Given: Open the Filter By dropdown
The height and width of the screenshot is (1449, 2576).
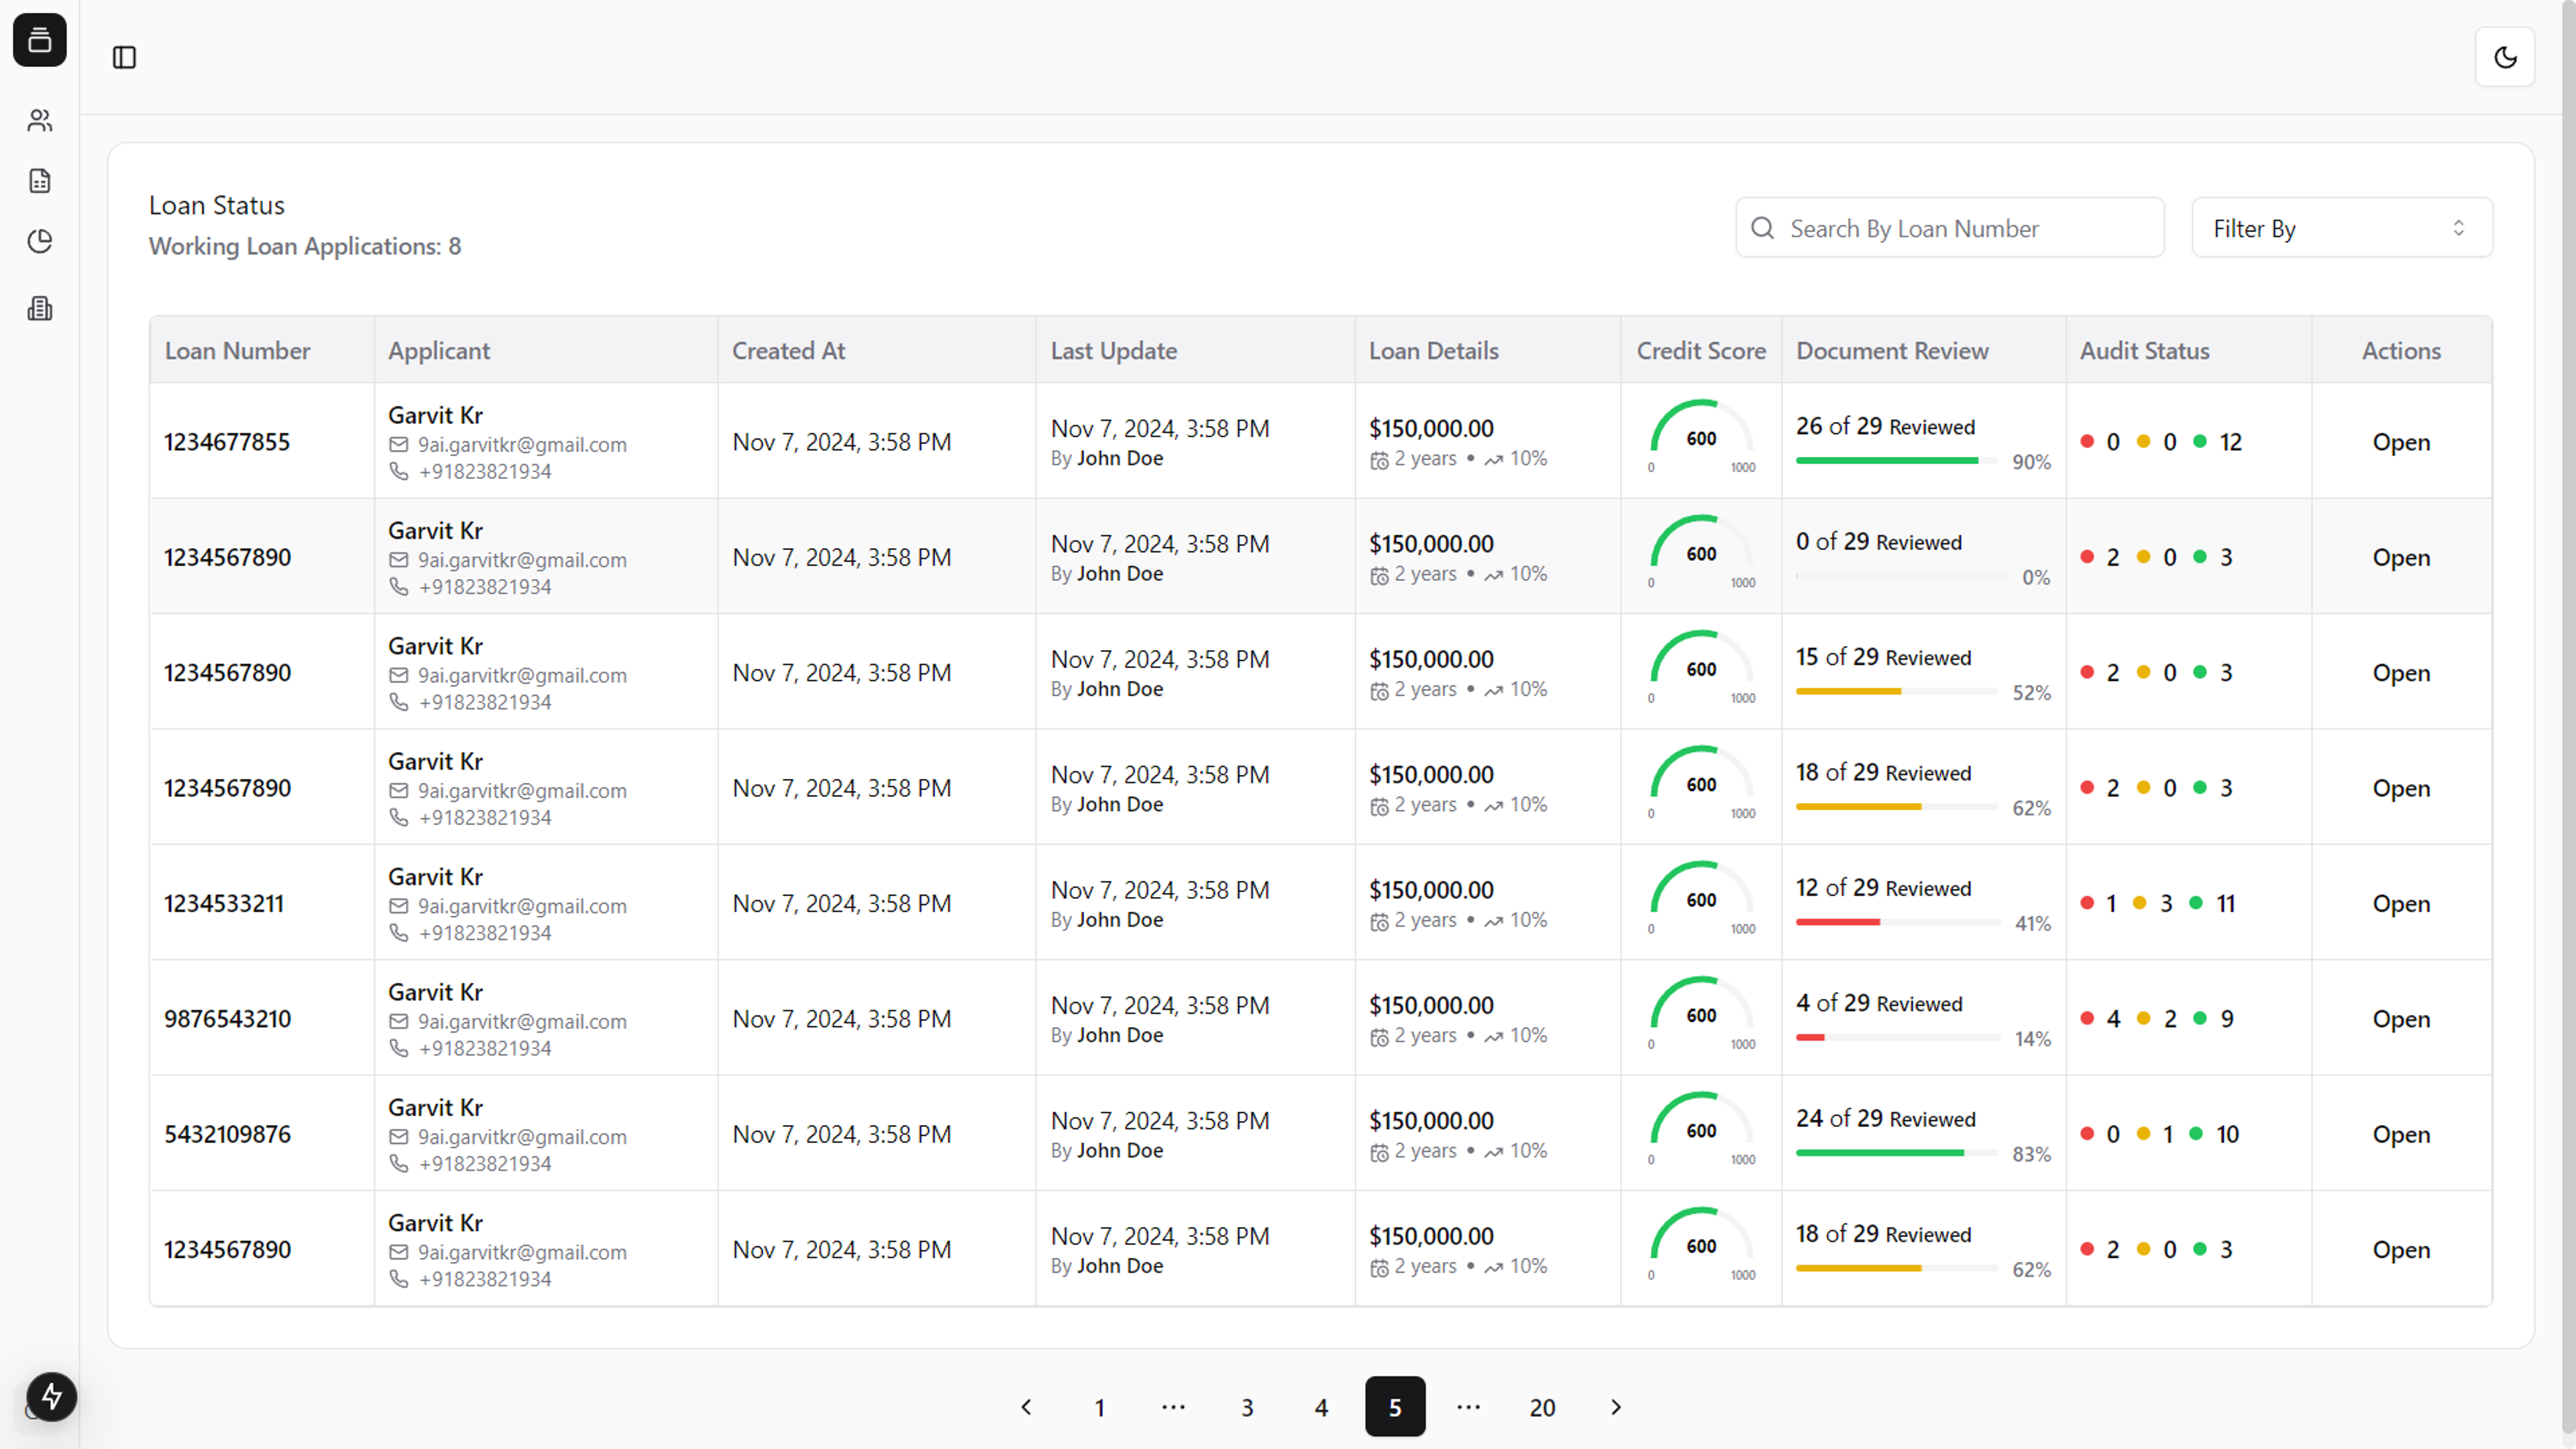Looking at the screenshot, I should click(x=2339, y=227).
